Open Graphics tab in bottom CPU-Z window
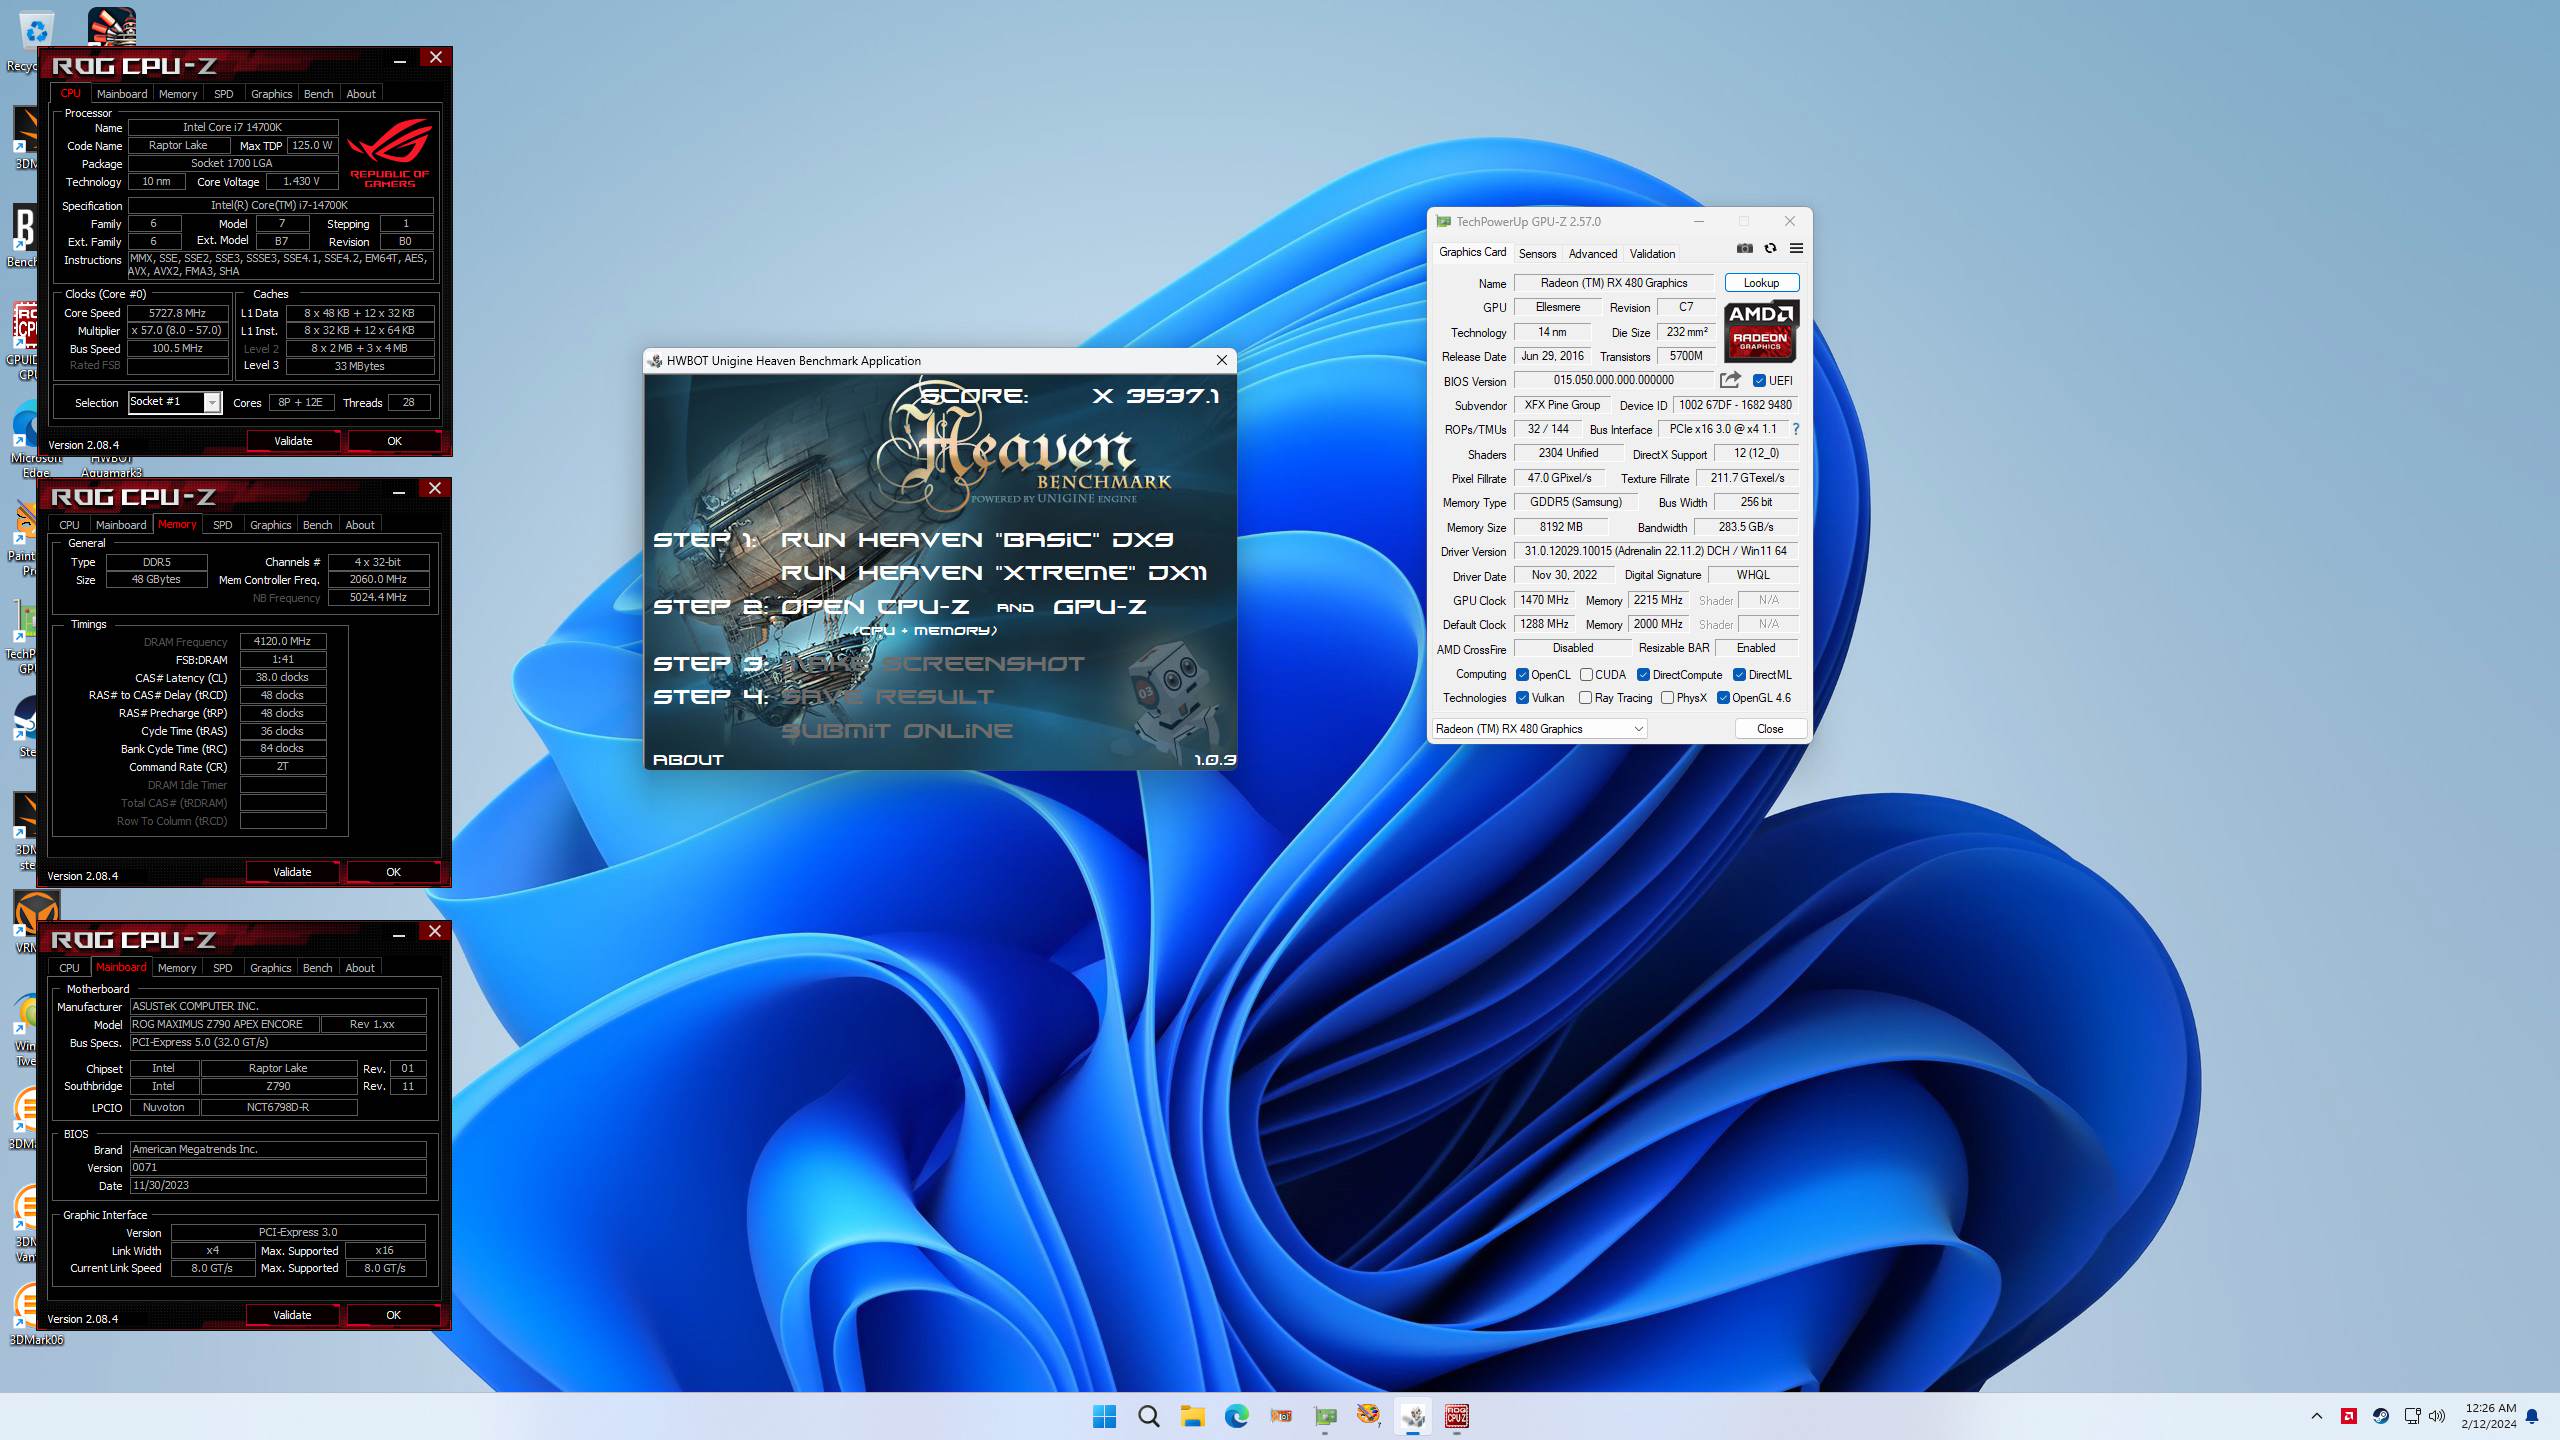Screen dimensions: 2560x1440 tap(270, 968)
